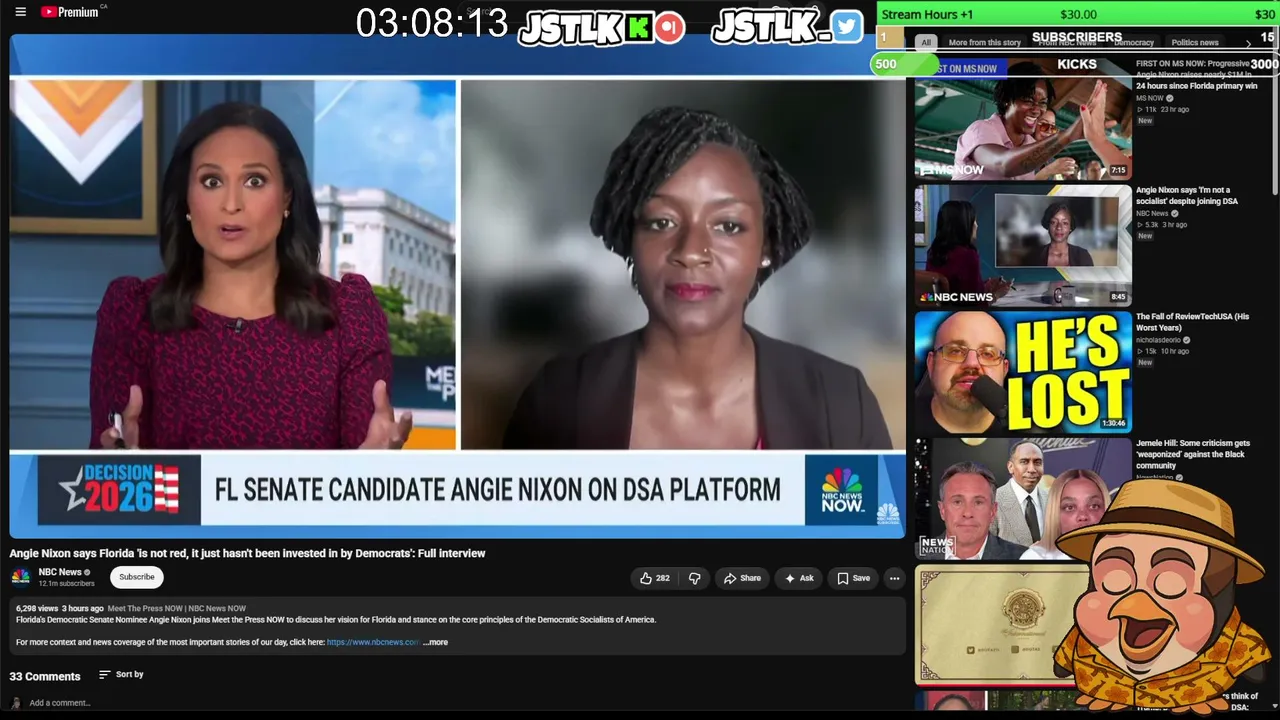The width and height of the screenshot is (1280, 720).
Task: Open 'Angie Nixon says I'm not a socialist' title
Action: point(1187,196)
